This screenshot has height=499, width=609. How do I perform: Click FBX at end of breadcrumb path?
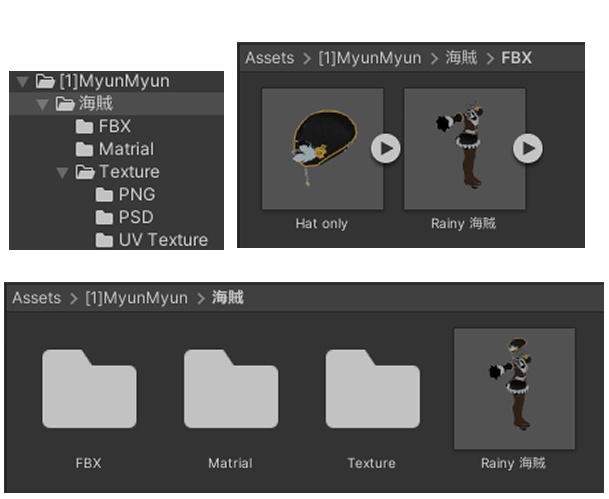tap(516, 58)
